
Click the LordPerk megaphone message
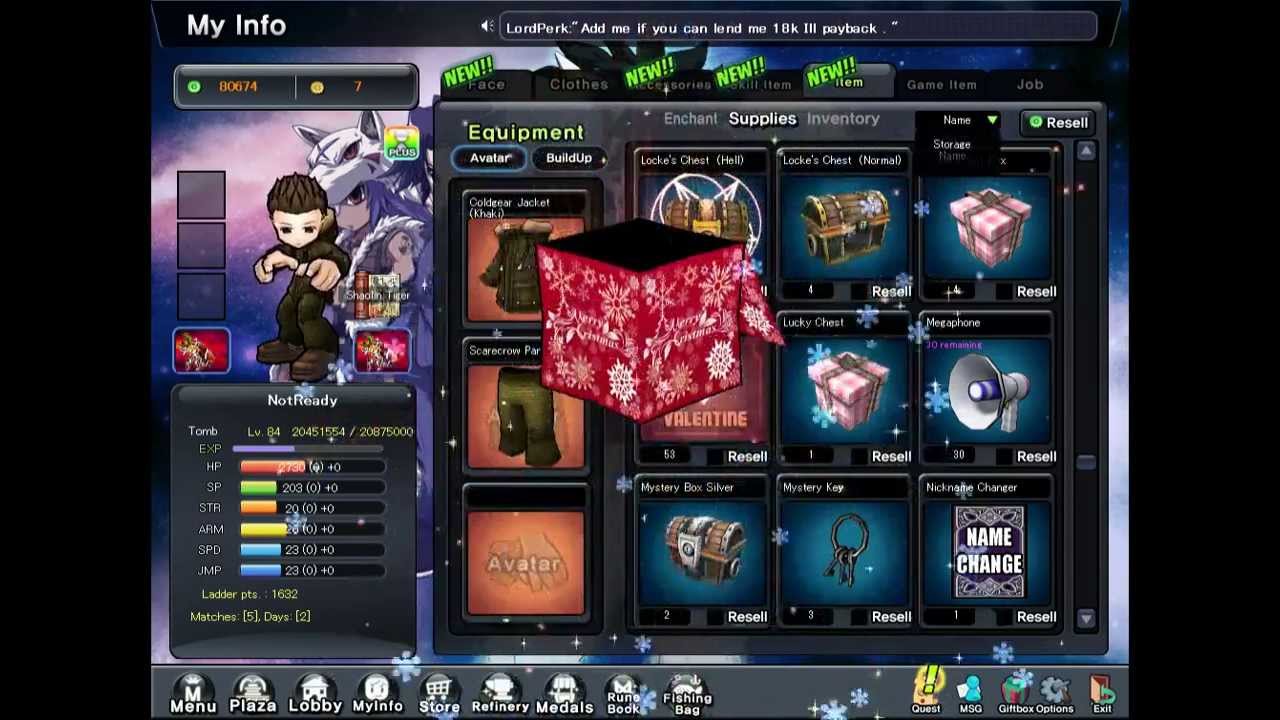pyautogui.click(x=702, y=28)
